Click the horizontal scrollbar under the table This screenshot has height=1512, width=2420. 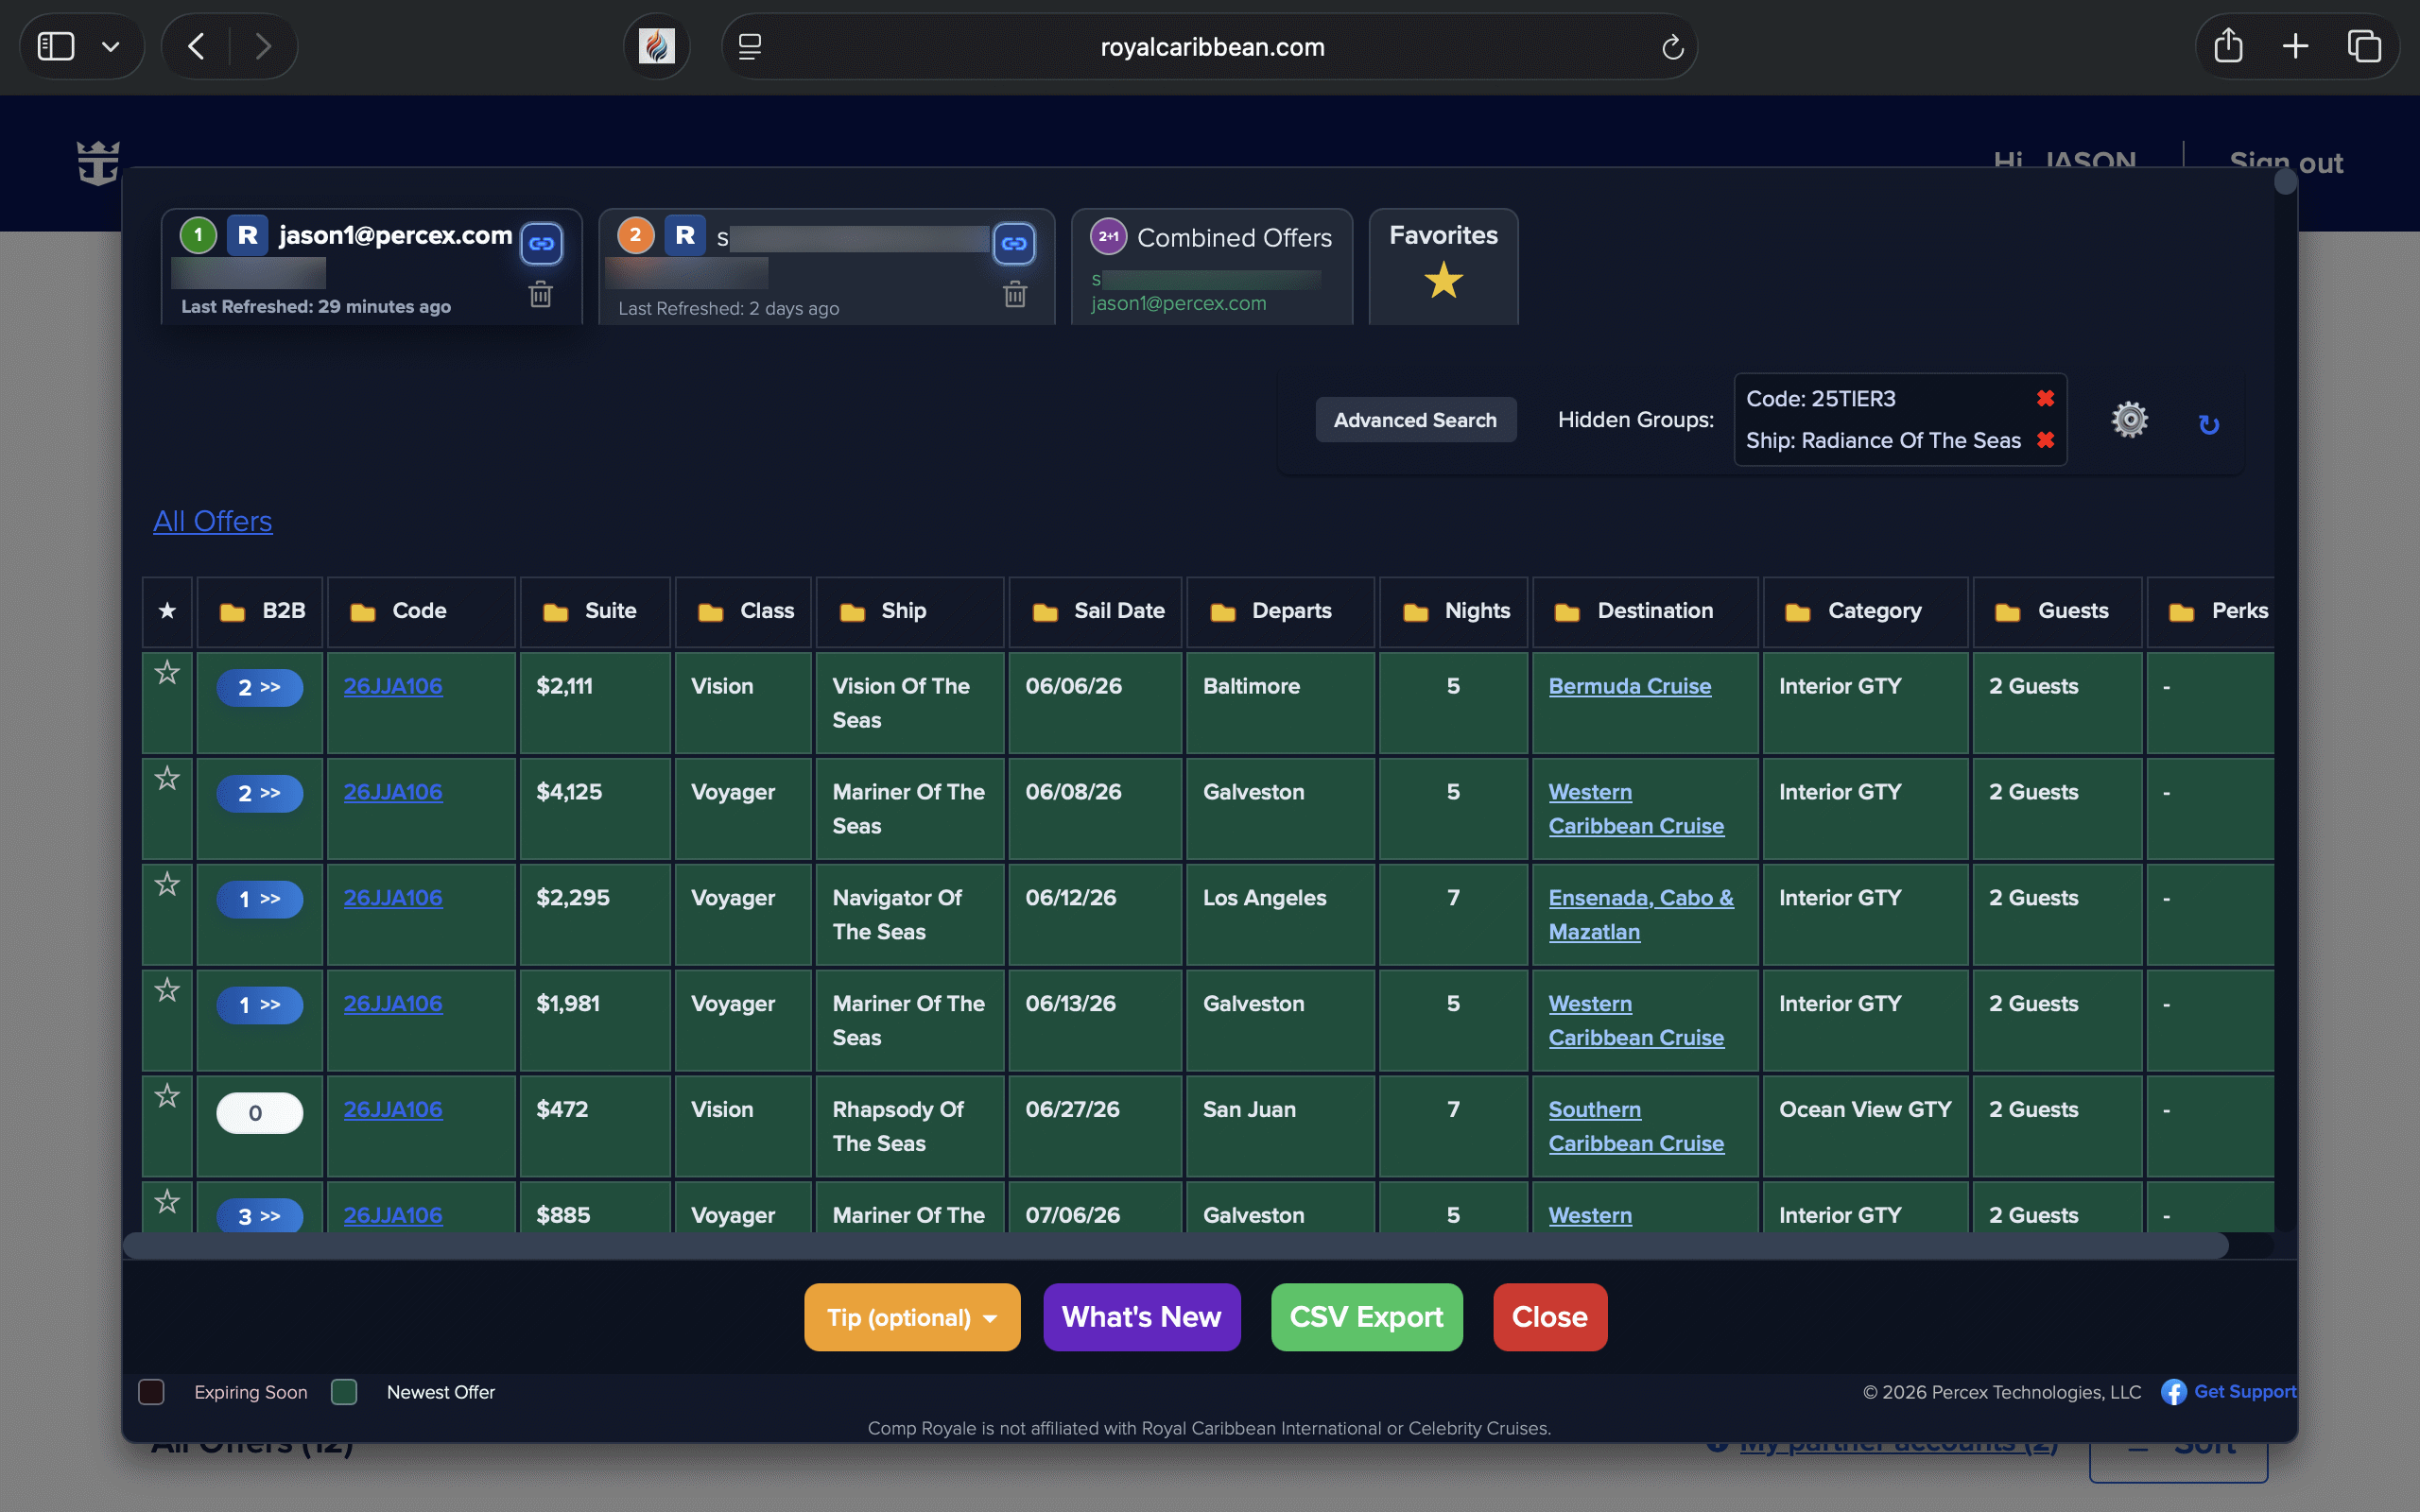pos(1175,1245)
